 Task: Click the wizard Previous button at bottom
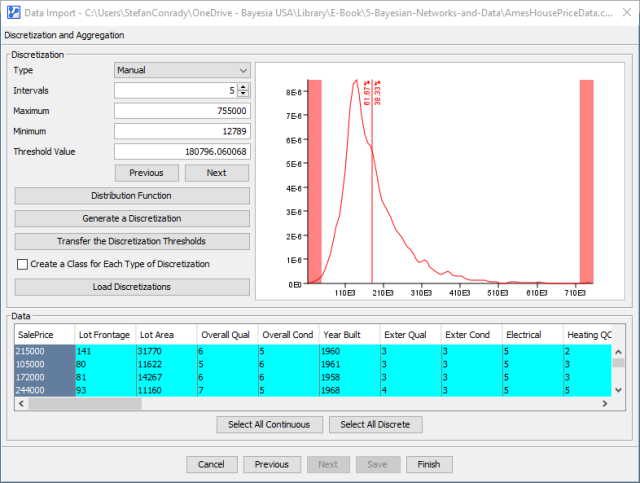[272, 465]
